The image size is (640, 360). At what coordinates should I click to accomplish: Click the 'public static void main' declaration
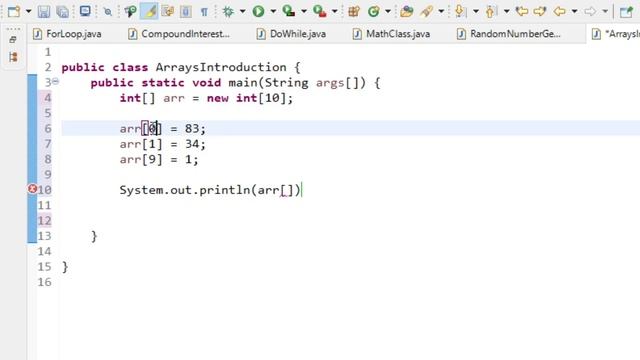pyautogui.click(x=236, y=83)
